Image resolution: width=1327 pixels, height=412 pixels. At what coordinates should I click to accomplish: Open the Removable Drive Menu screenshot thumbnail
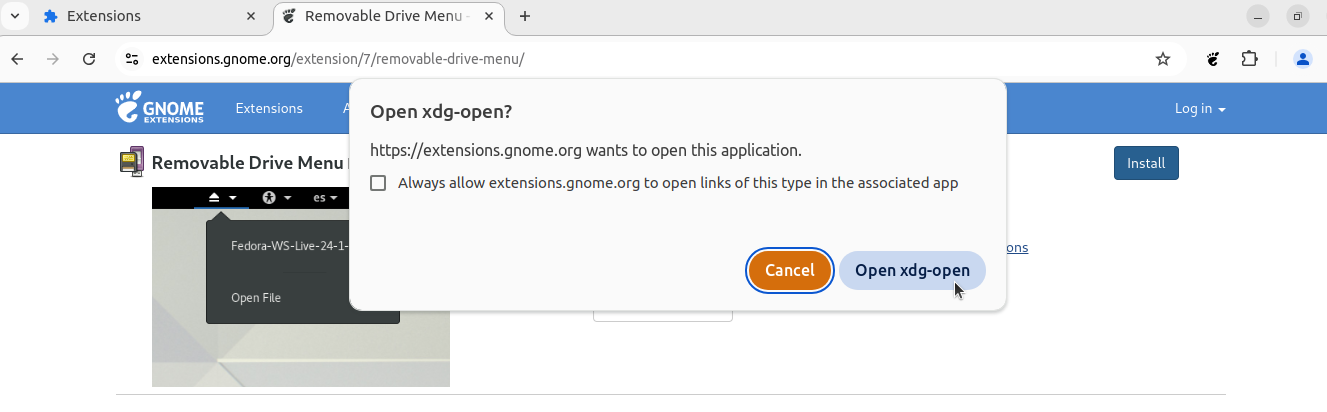pos(301,286)
